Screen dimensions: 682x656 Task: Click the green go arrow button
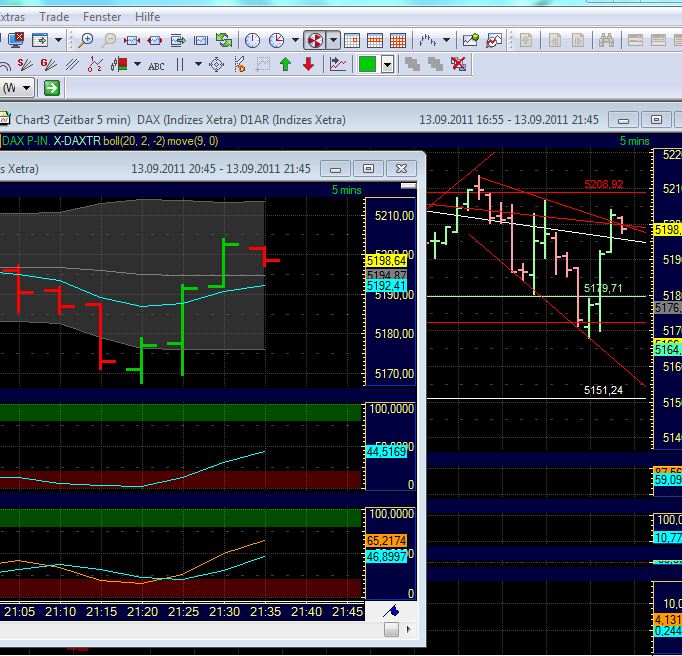tap(52, 88)
